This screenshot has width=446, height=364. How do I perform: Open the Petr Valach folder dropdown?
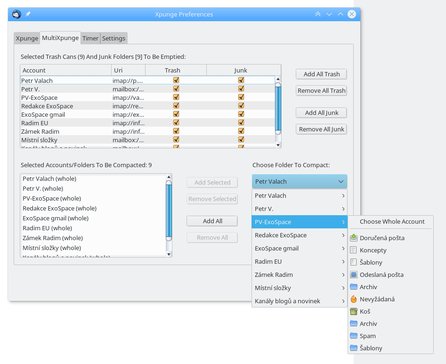point(299,182)
